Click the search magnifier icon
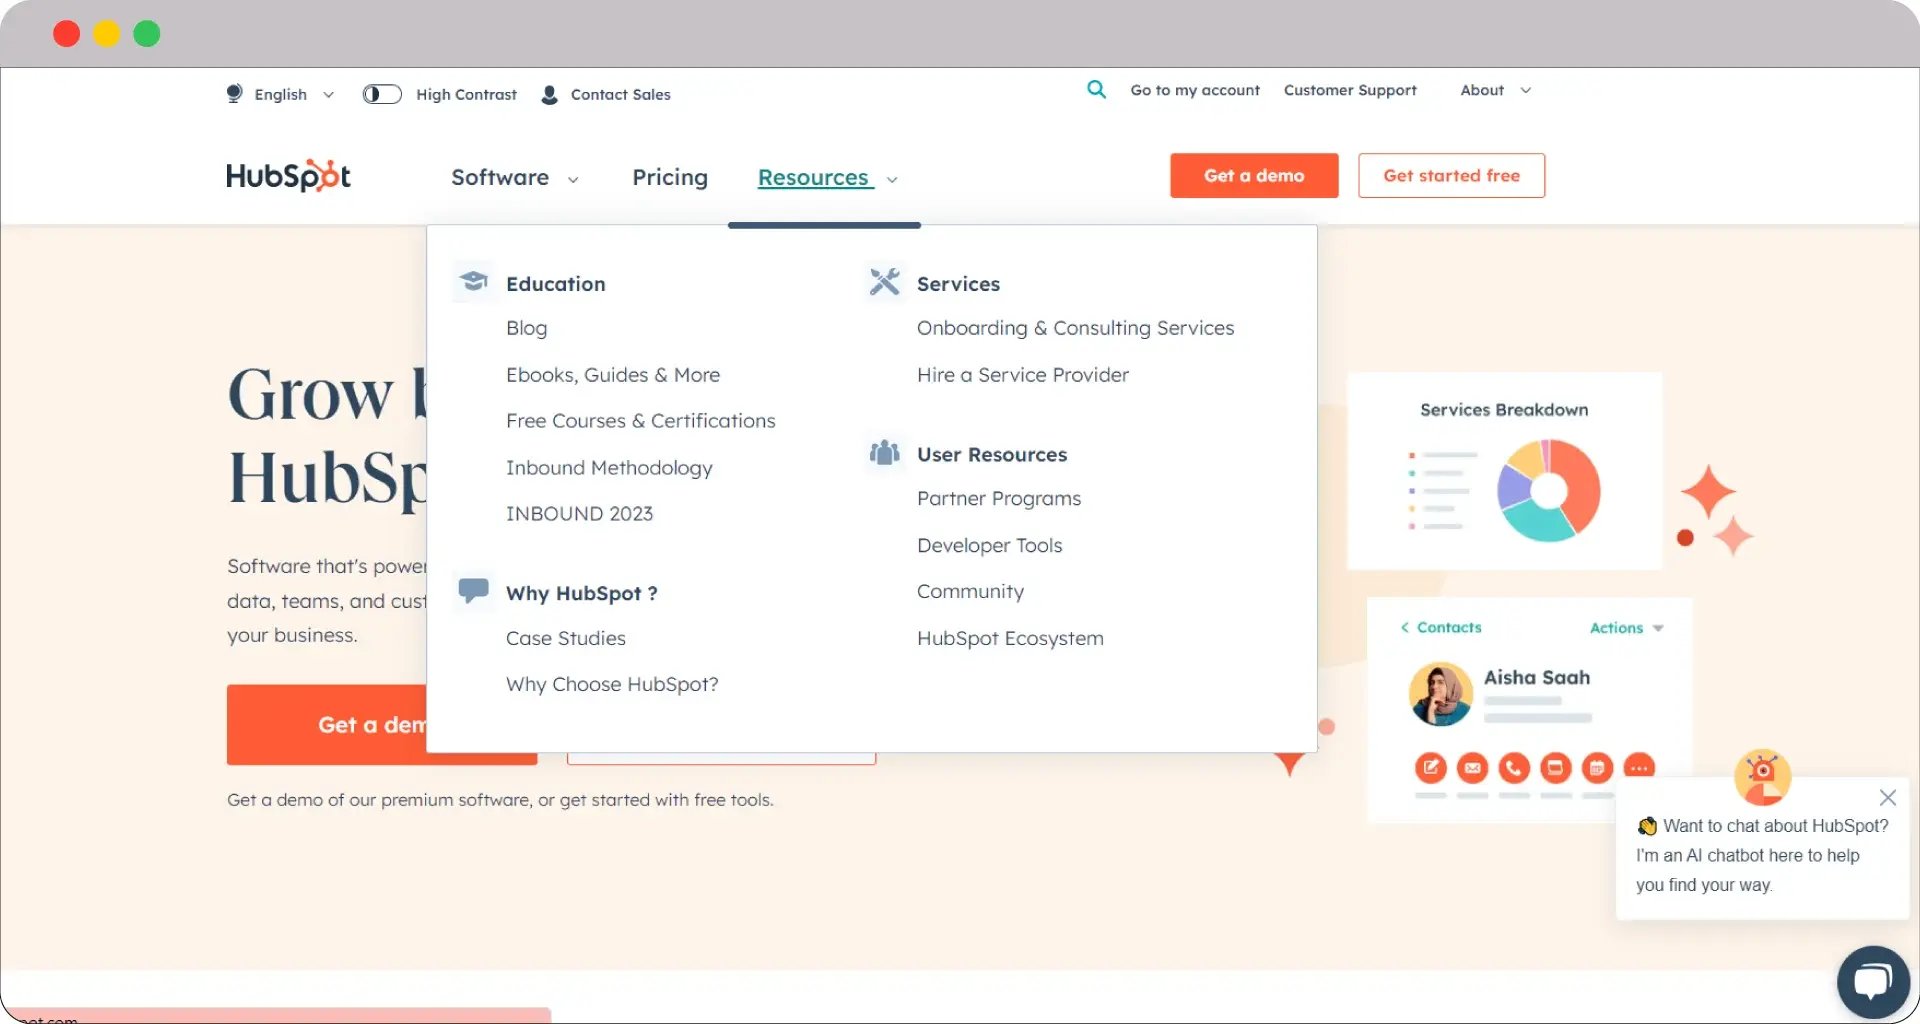The width and height of the screenshot is (1920, 1024). coord(1096,90)
